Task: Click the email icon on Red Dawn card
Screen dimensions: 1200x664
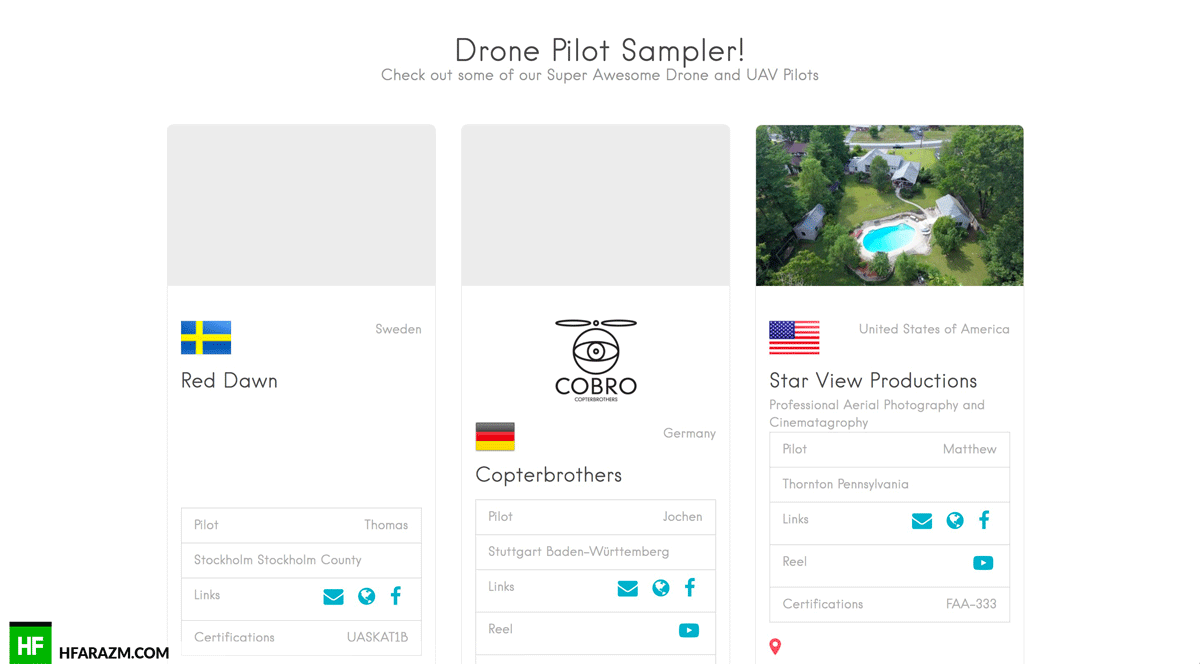Action: click(x=333, y=597)
